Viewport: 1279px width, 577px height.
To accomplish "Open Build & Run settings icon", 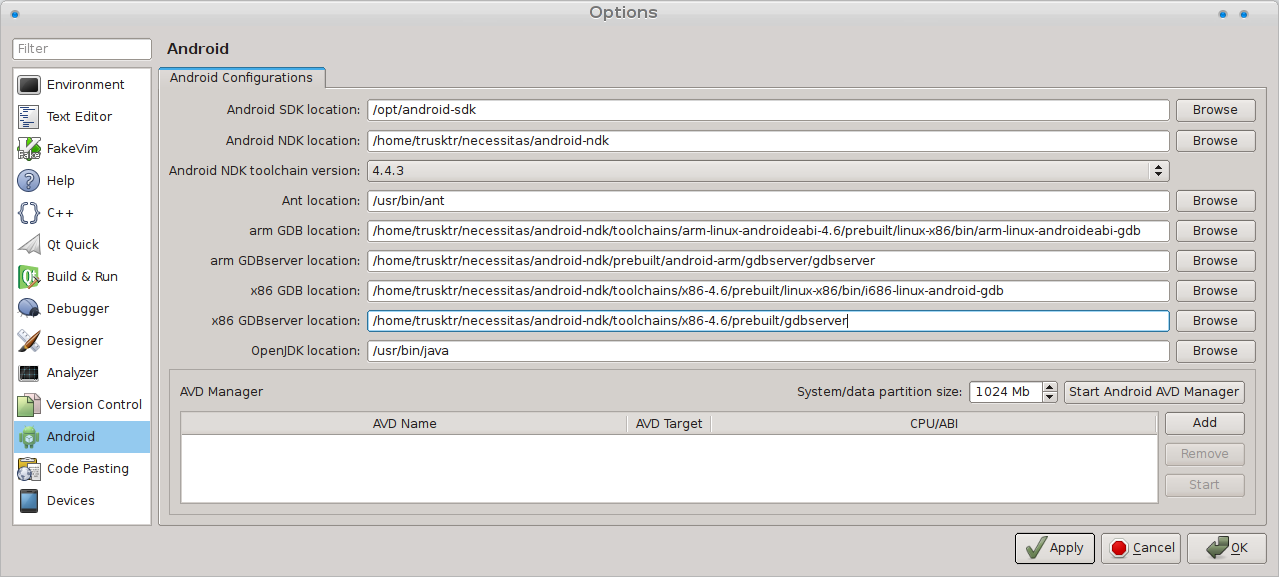I will [x=29, y=277].
